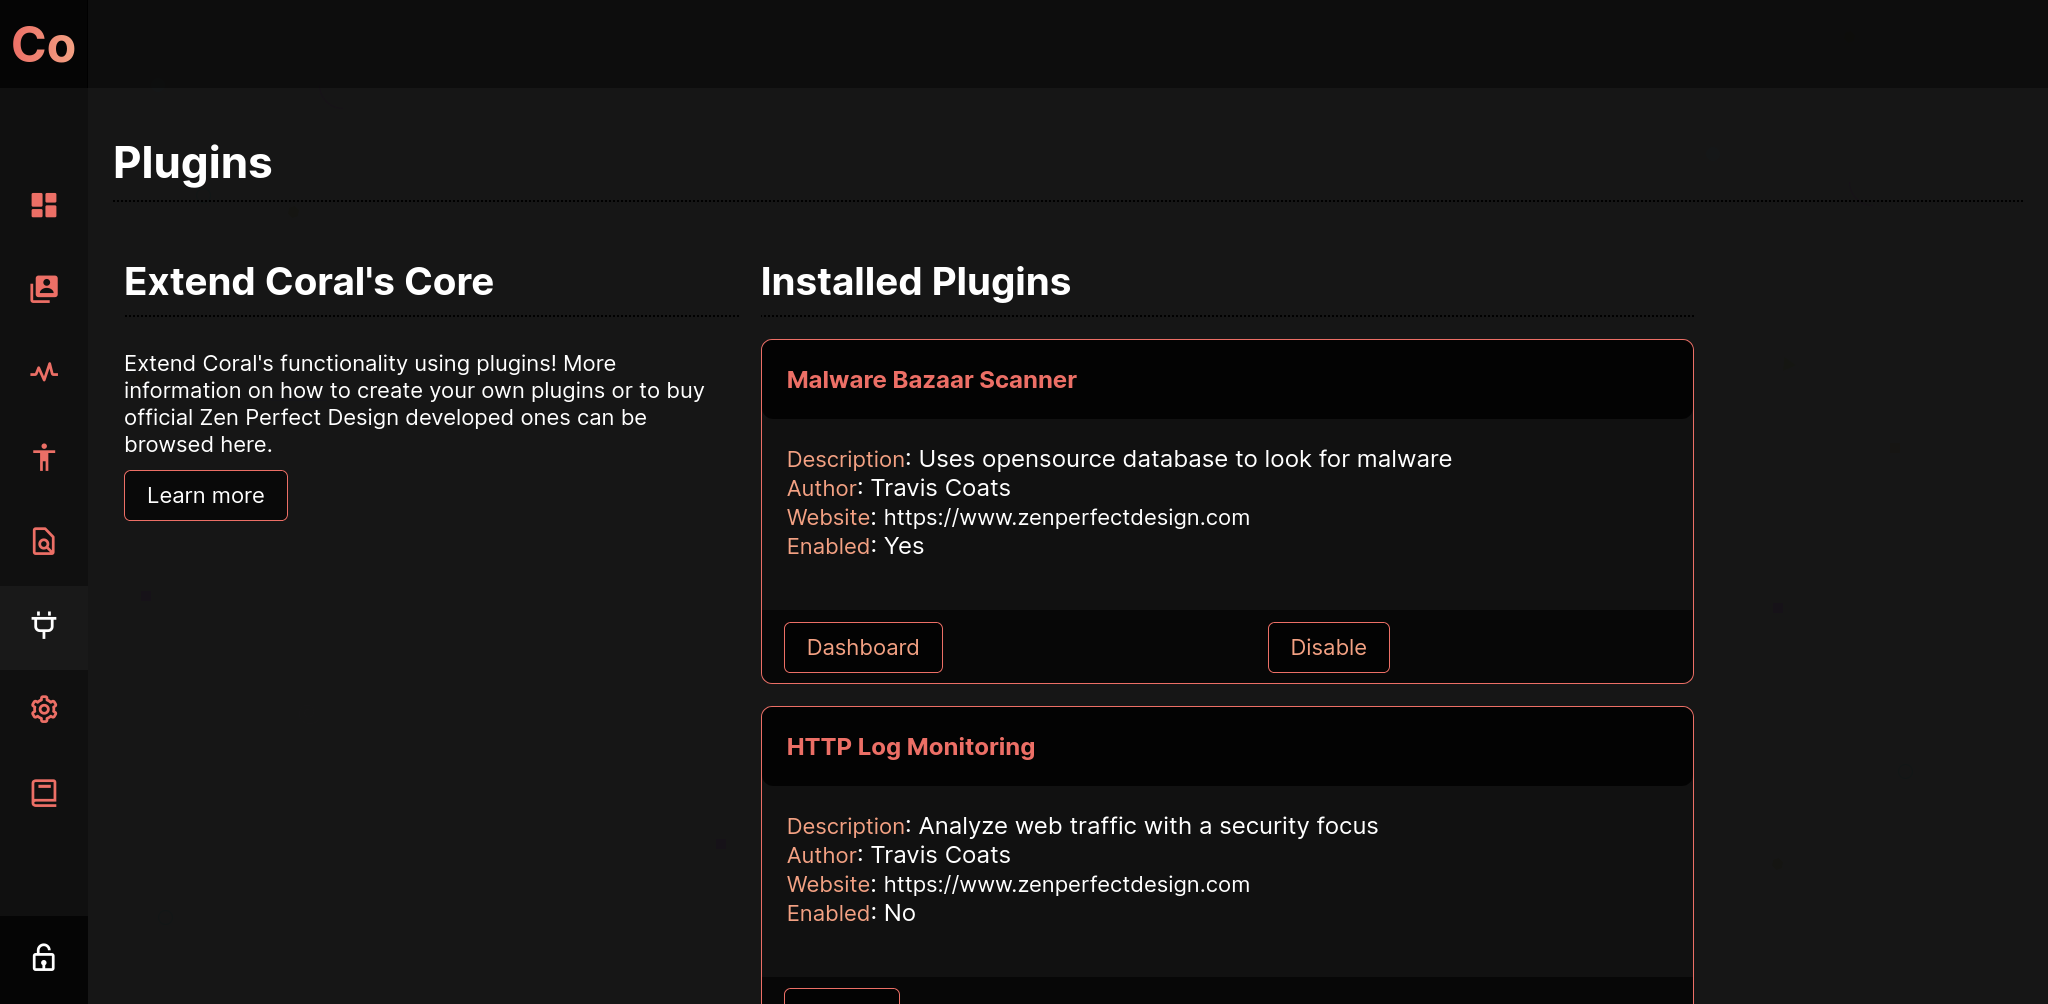This screenshot has width=2048, height=1004.
Task: Open Settings via the gear icon
Action: (x=44, y=709)
